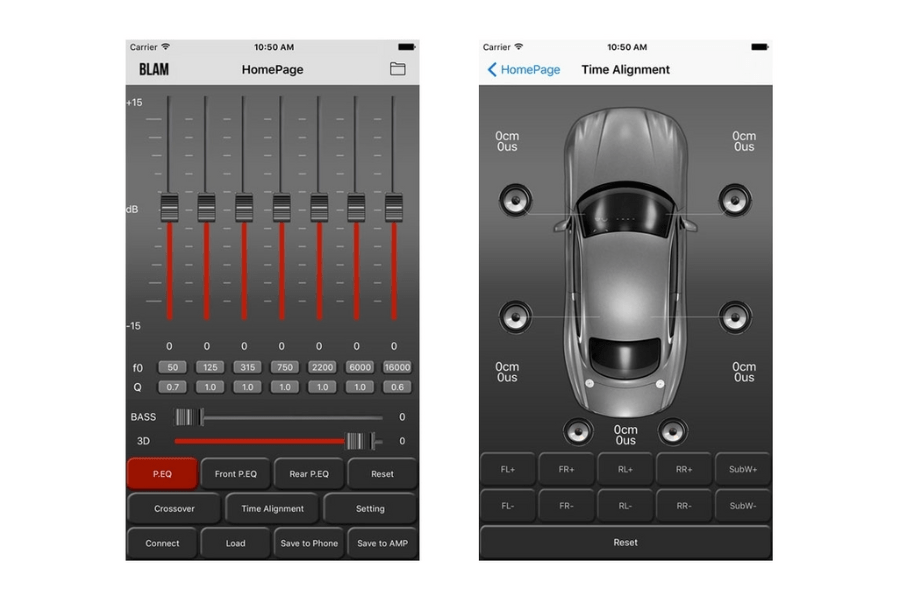Viewport: 900px width, 600px height.
Task: Tap the battery icon on HomePage screen
Action: click(406, 47)
